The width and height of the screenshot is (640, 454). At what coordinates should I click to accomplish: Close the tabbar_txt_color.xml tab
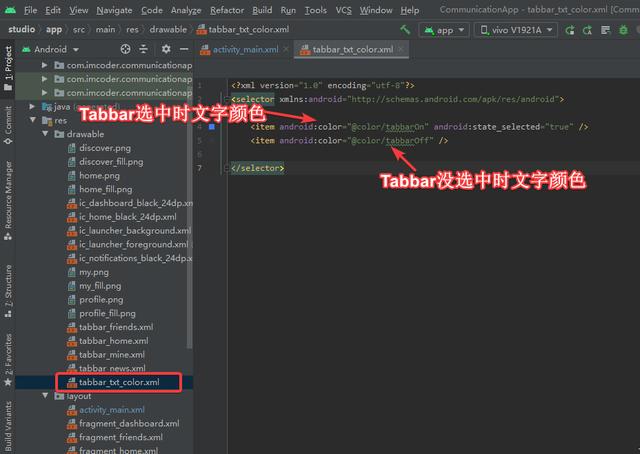tap(401, 49)
